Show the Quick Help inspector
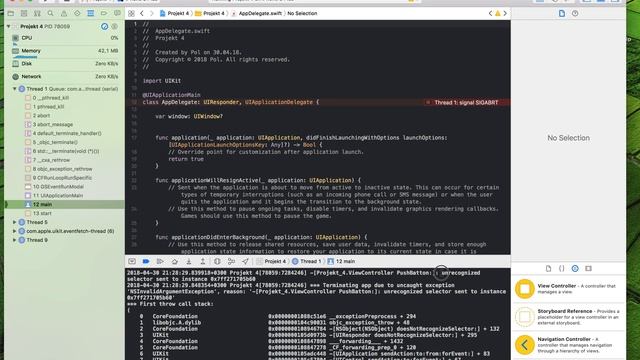640x360 pixels. click(575, 13)
